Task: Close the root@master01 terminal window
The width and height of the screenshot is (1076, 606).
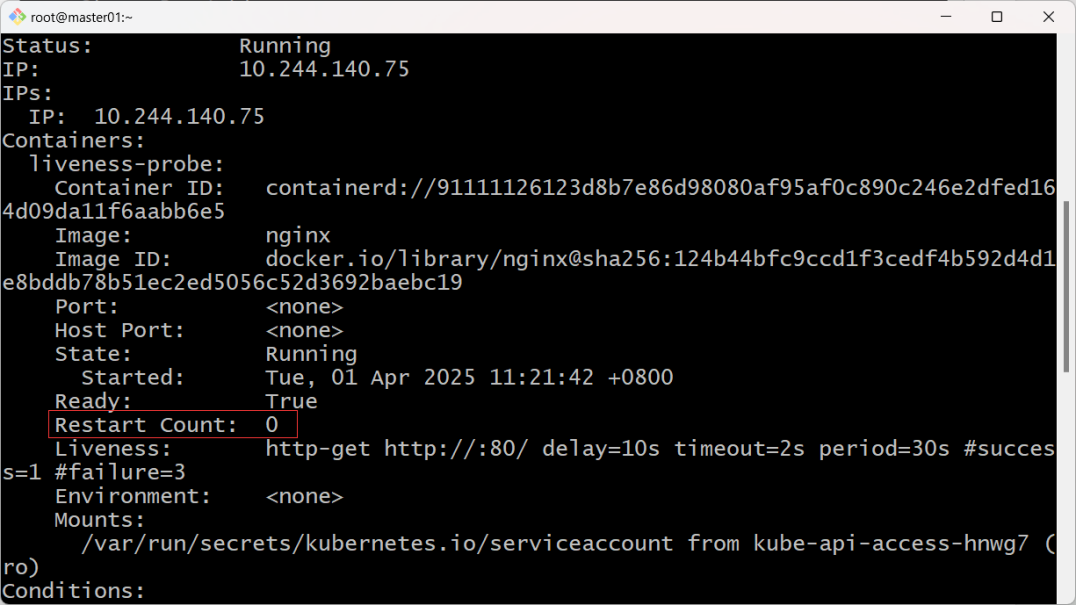Action: click(x=1049, y=16)
